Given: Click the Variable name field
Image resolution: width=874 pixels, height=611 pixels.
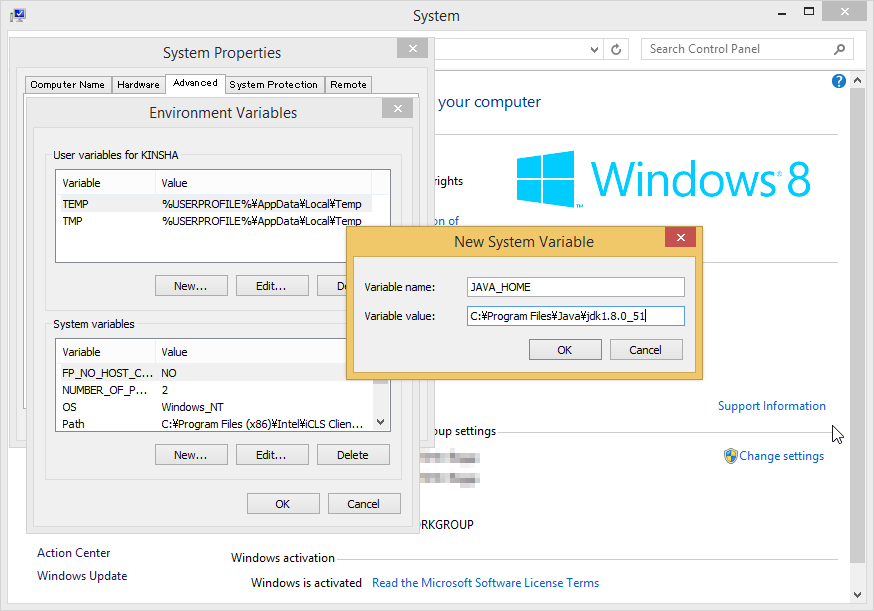Looking at the screenshot, I should tap(576, 287).
